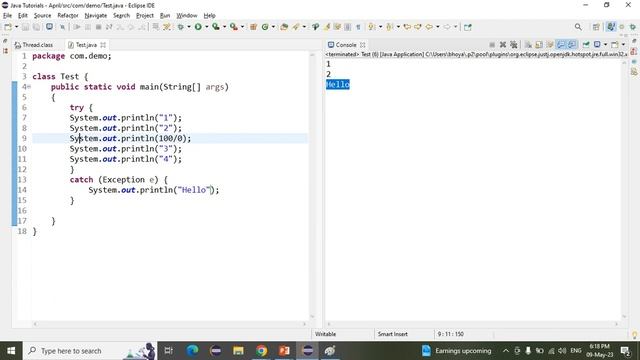Screen dimensions: 640x360
Task: Open the Window menu
Action: click(x=187, y=16)
